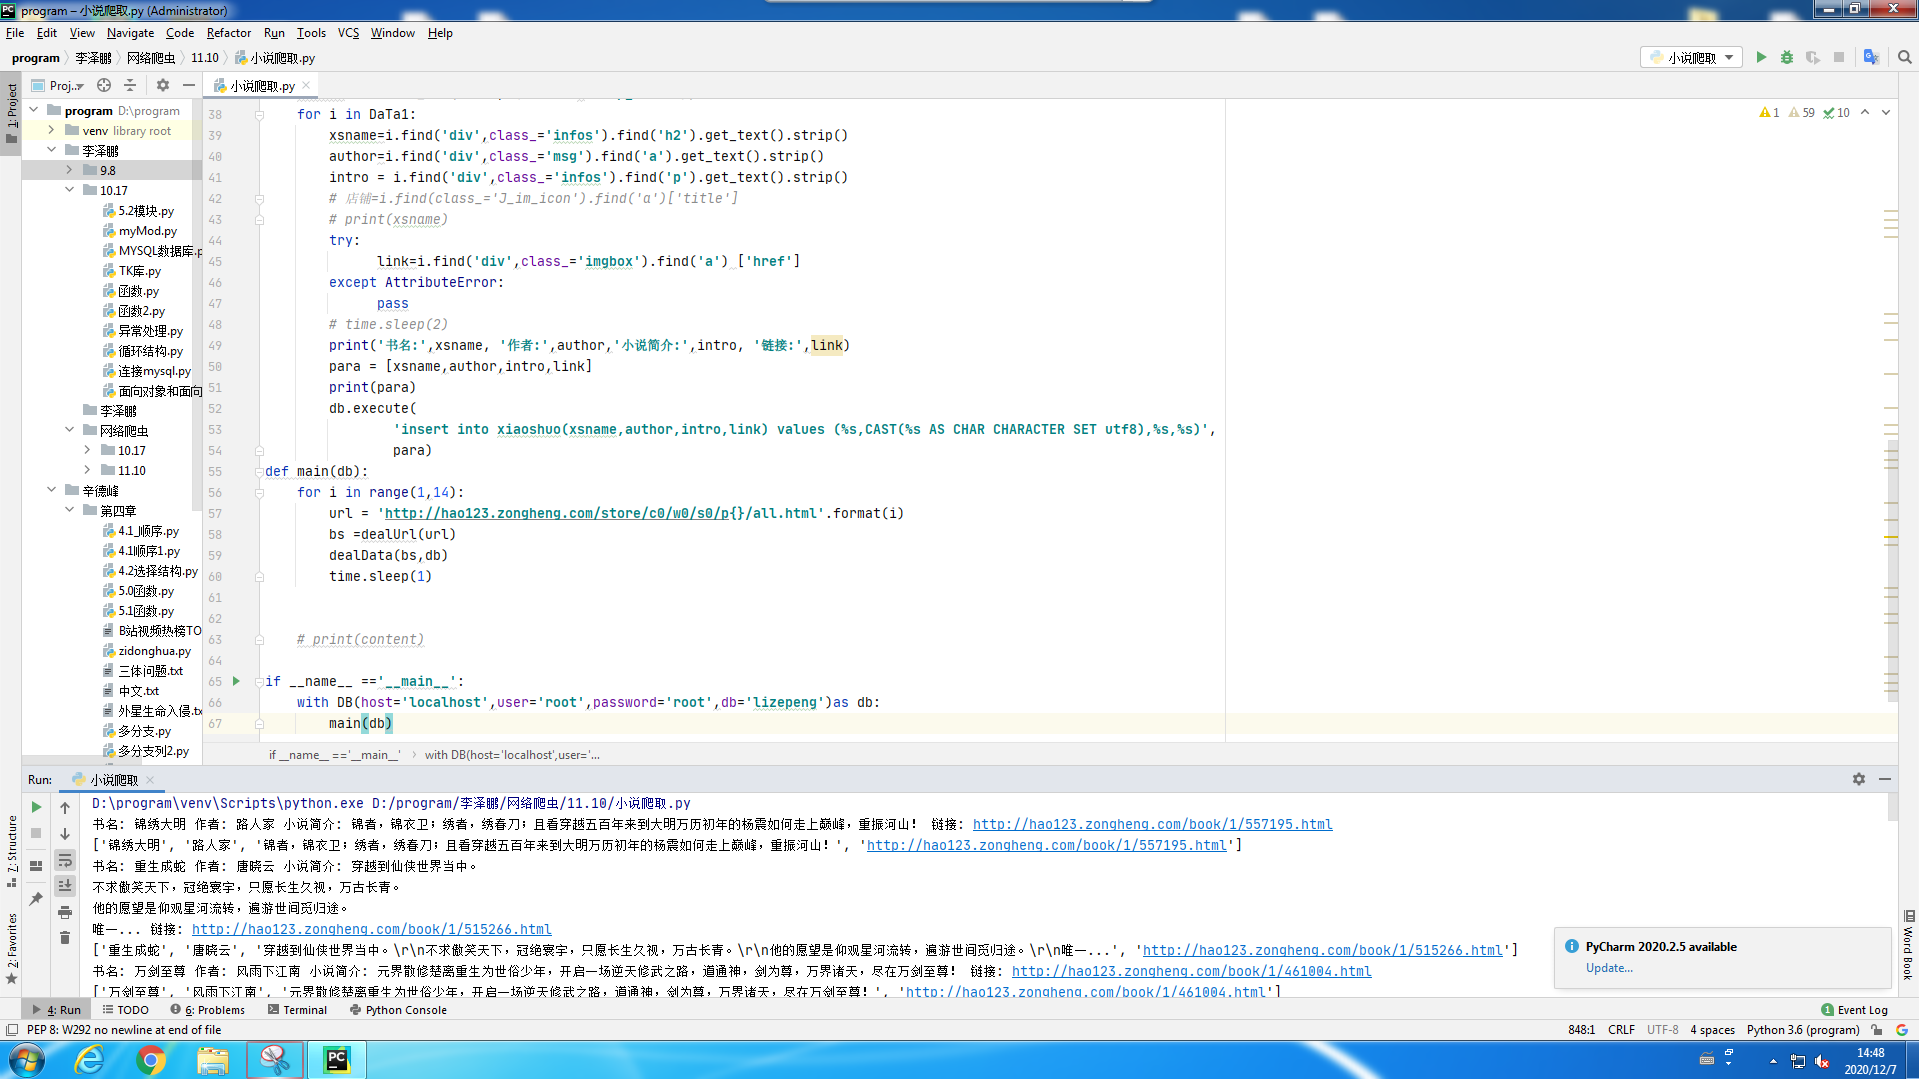Print the Run console output

65,912
